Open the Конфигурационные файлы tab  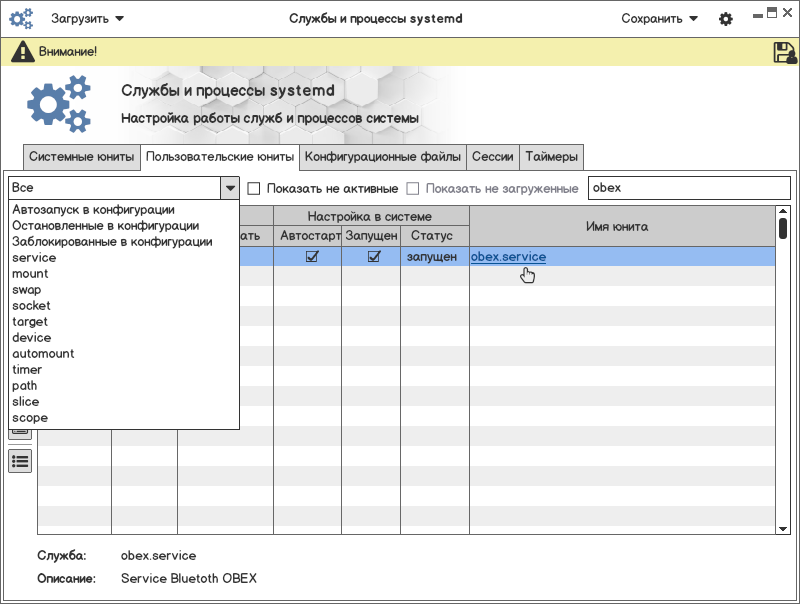point(383,157)
